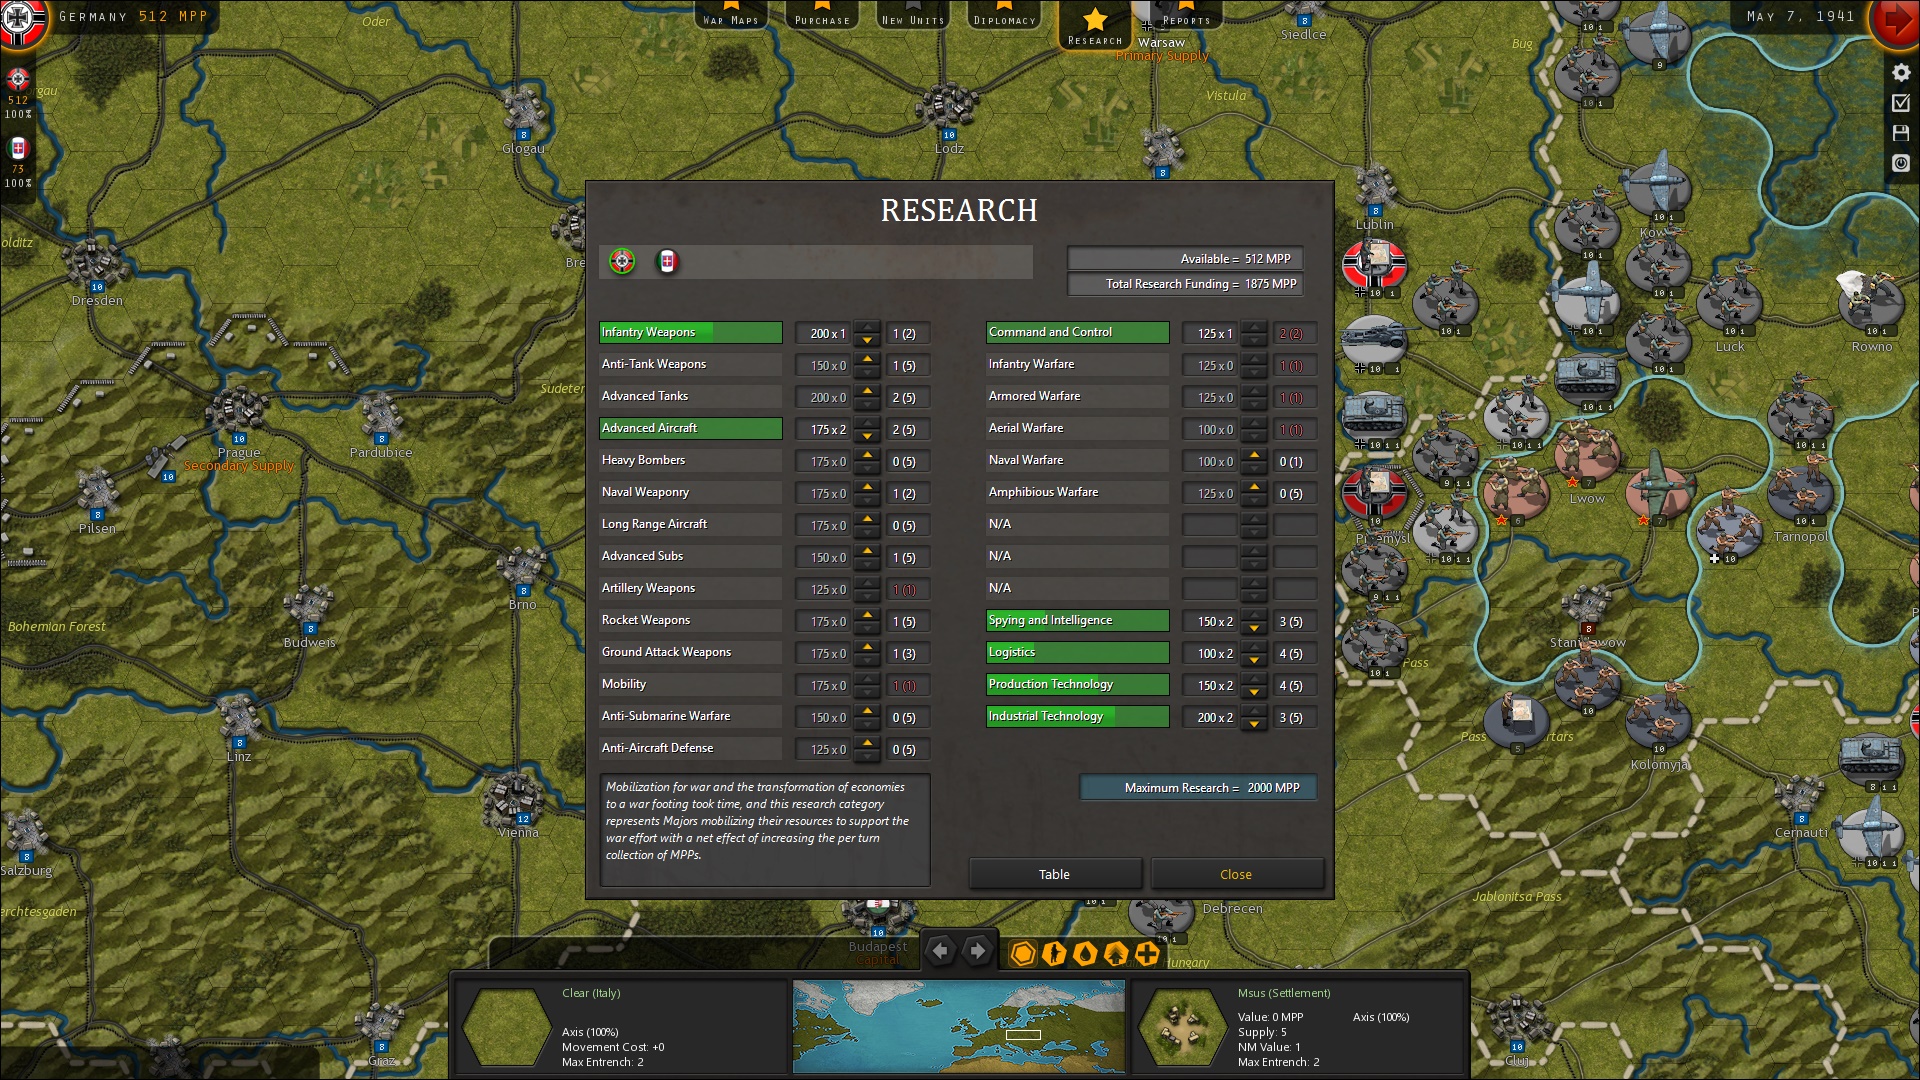Viewport: 1920px width, 1080px height.
Task: Open the settings gear icon
Action: coord(1901,73)
